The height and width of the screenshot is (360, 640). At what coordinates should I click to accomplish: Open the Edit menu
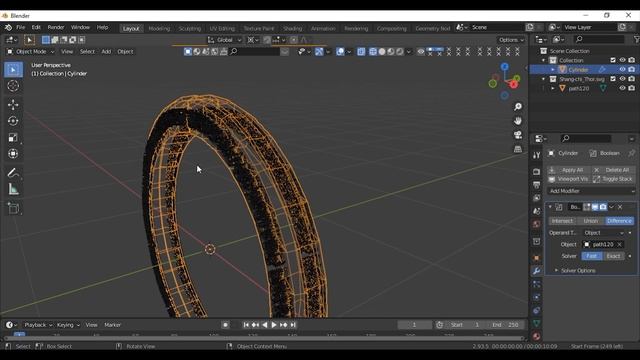point(36,27)
